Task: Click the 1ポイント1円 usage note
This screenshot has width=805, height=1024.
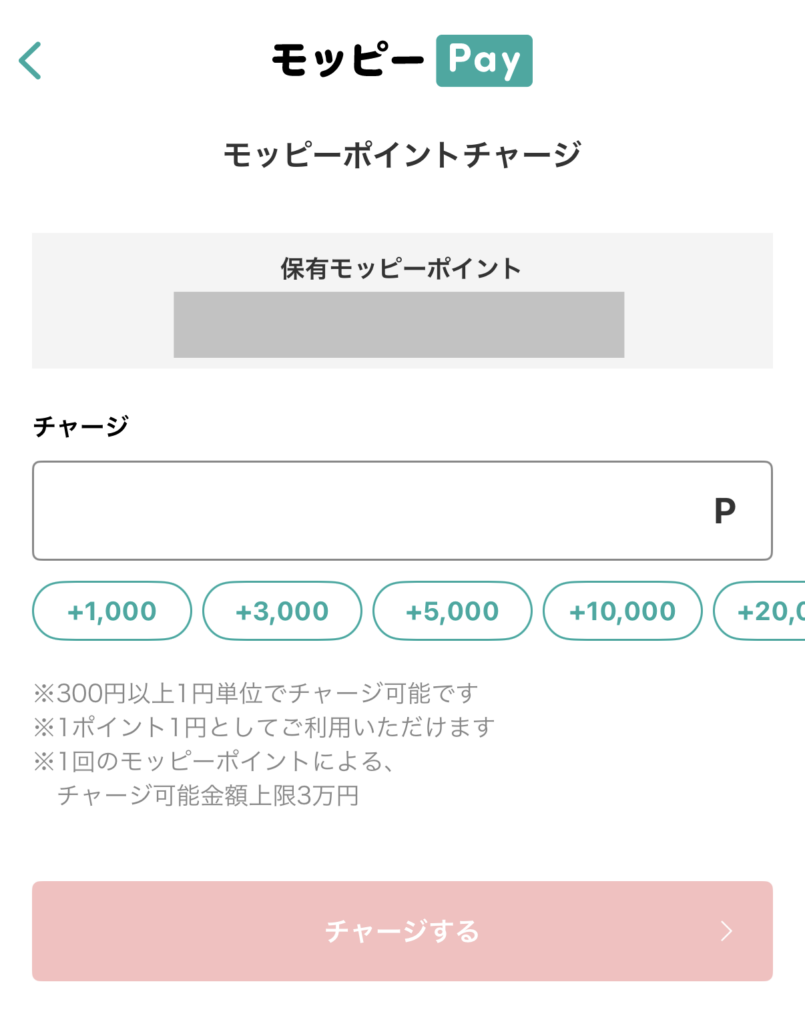Action: (x=264, y=727)
